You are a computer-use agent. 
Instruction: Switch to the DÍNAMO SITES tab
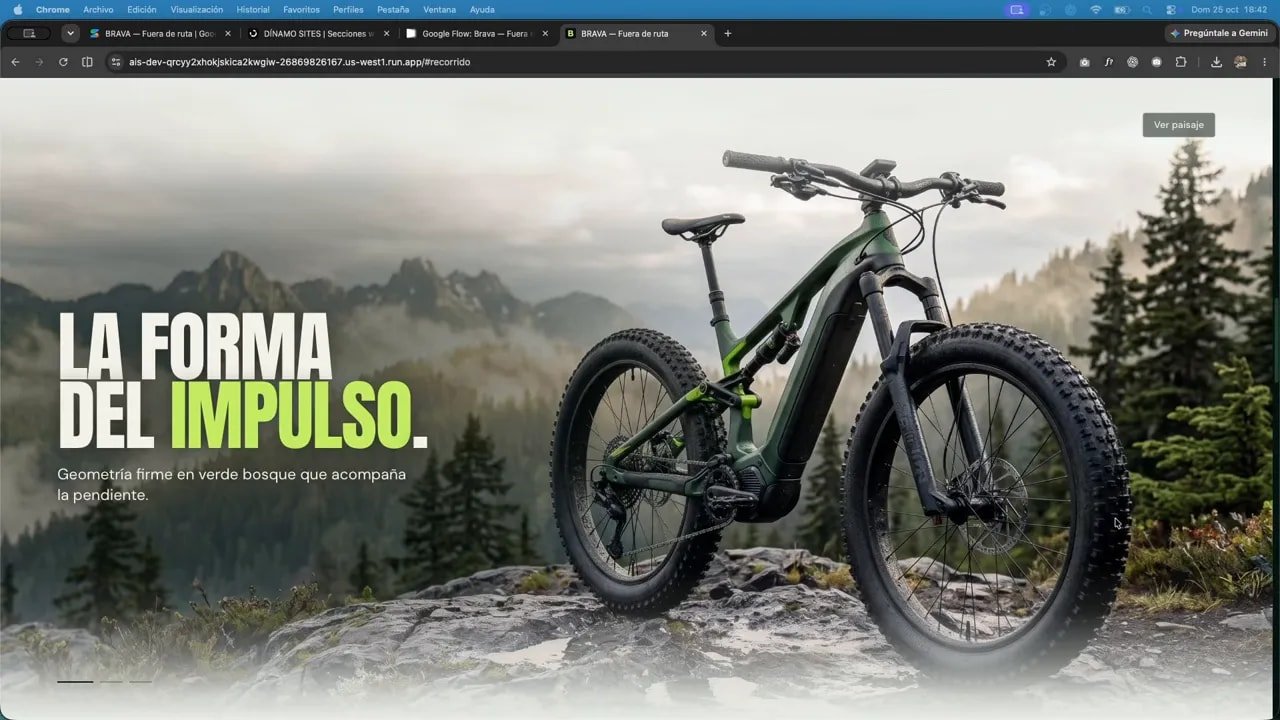[318, 33]
